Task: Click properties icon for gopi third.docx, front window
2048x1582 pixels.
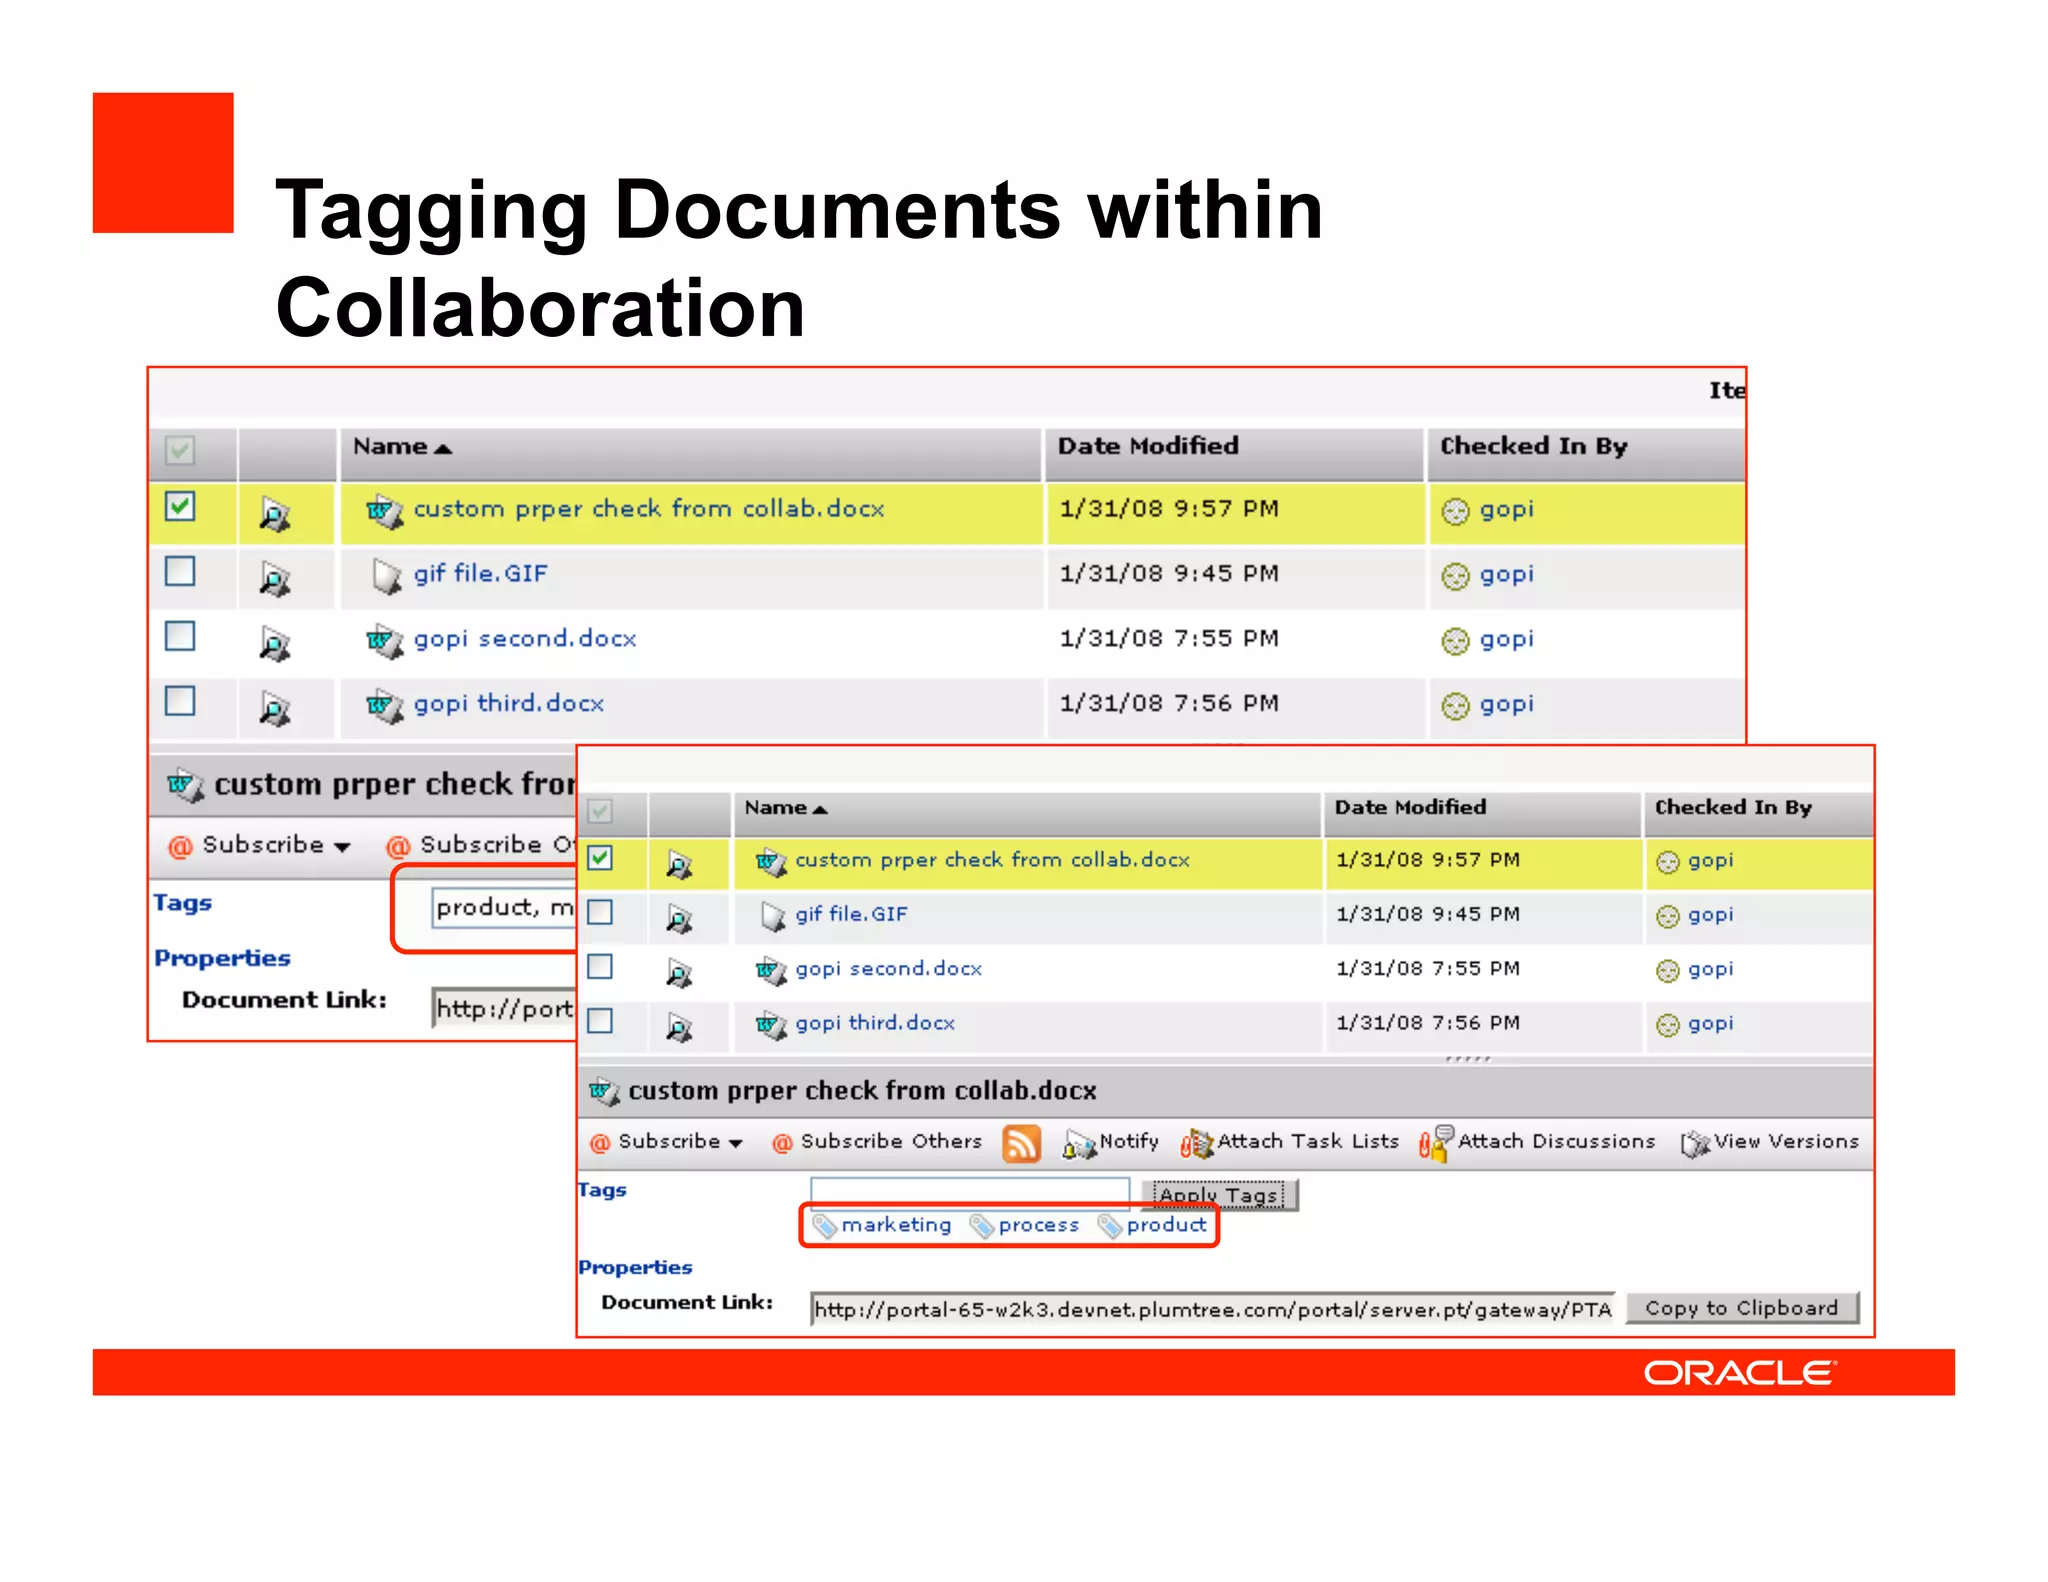Action: pyautogui.click(x=679, y=1027)
